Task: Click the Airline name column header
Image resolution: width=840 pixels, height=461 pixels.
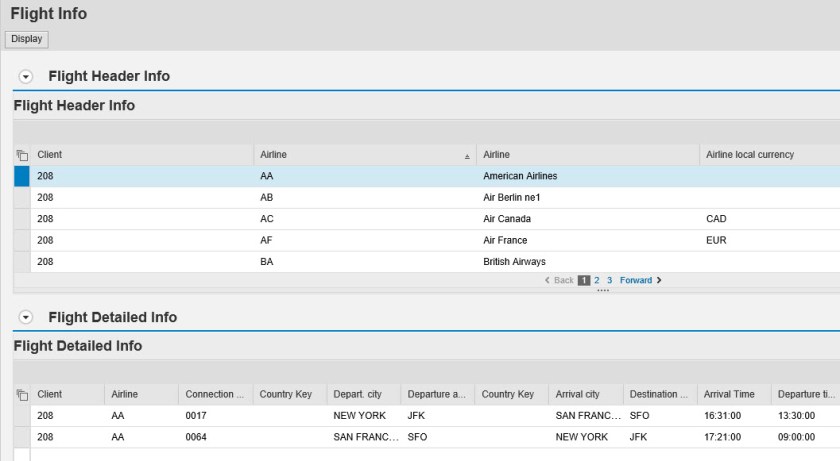Action: (588, 155)
